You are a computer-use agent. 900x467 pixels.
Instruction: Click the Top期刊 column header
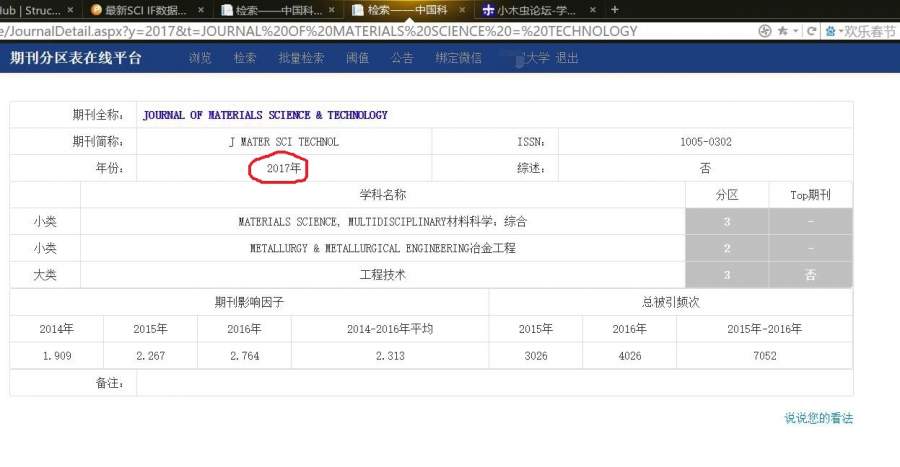point(810,195)
